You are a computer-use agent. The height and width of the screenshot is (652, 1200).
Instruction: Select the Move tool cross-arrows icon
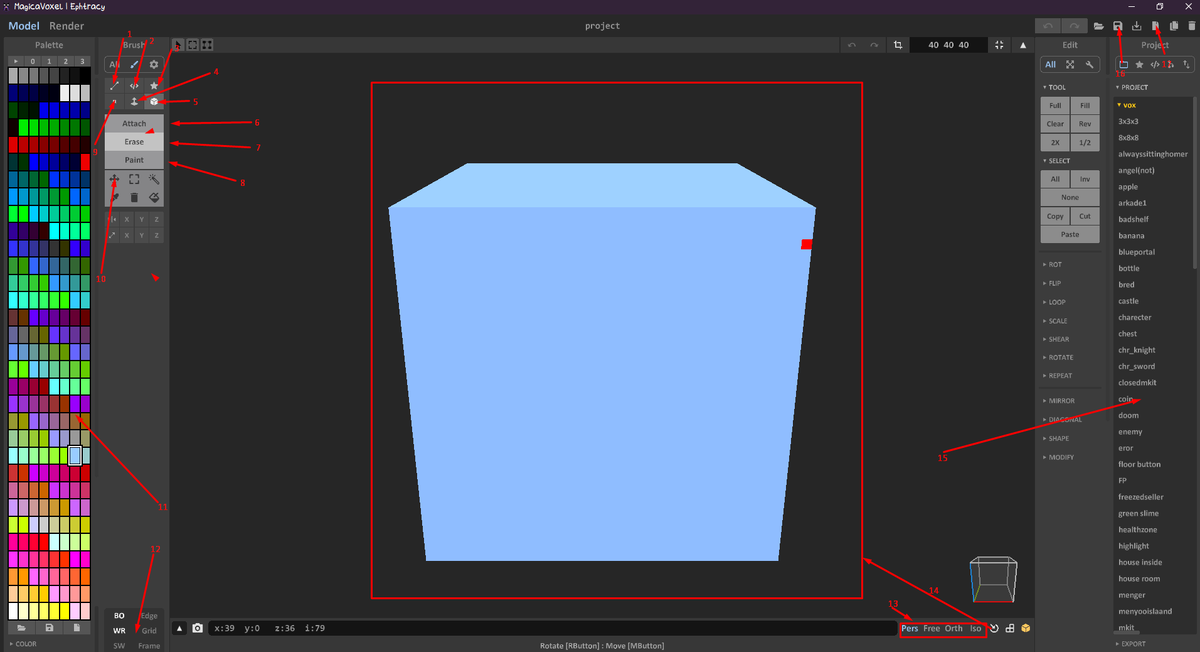pyautogui.click(x=114, y=179)
